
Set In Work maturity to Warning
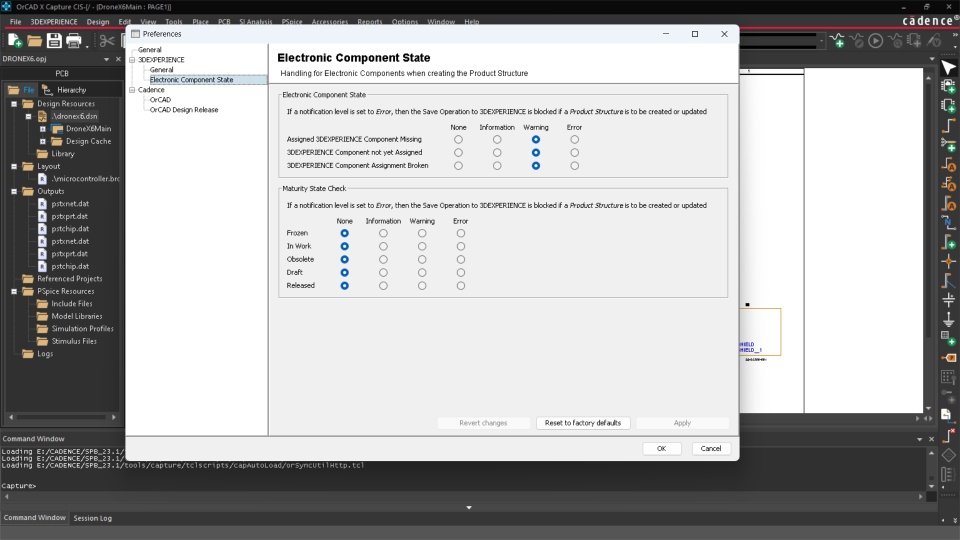click(x=422, y=246)
